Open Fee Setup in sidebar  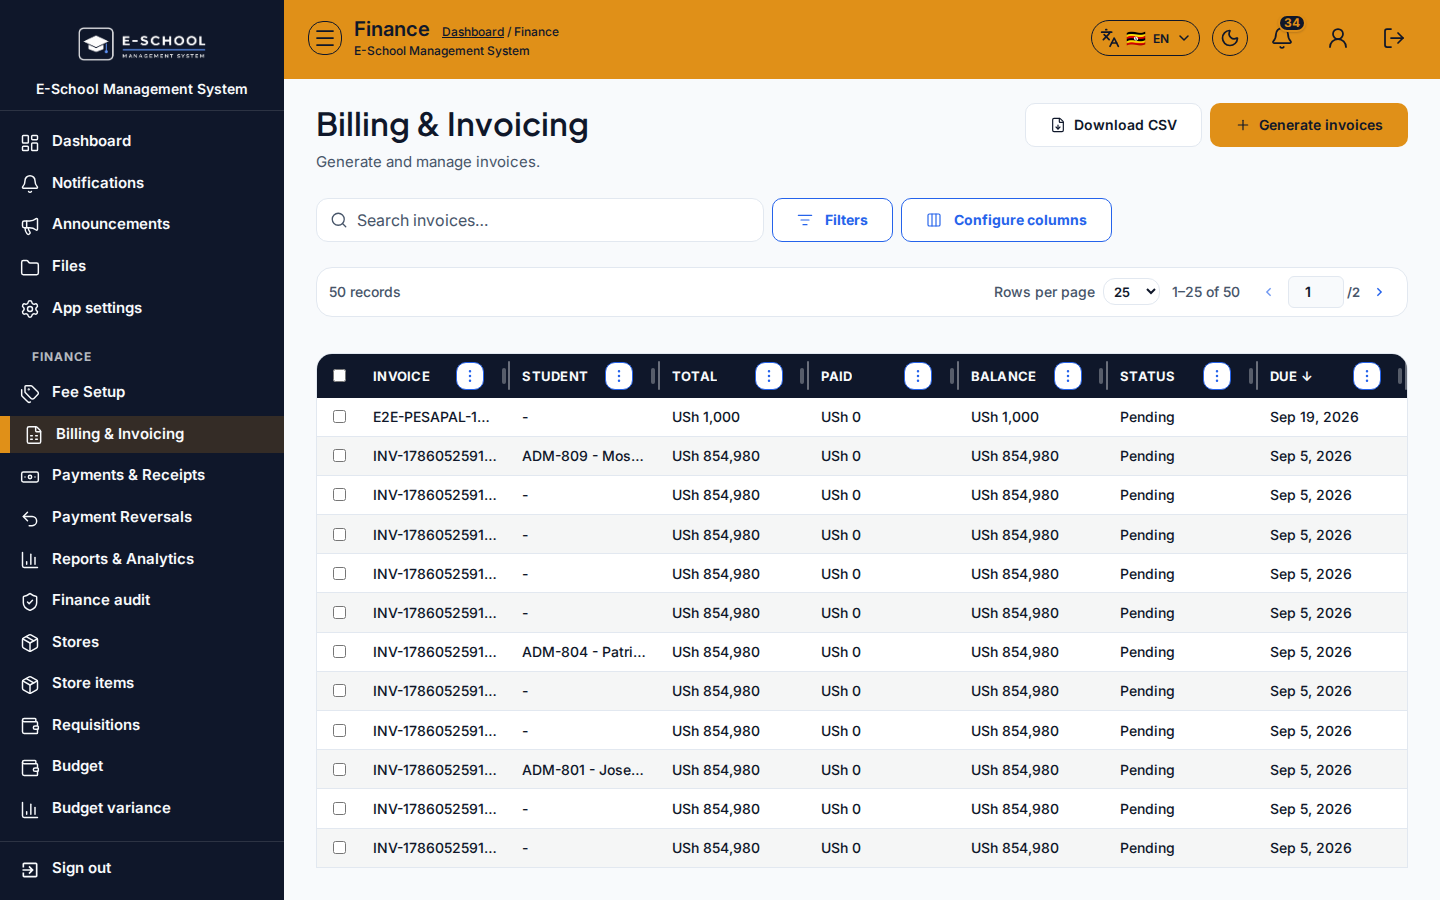(x=142, y=392)
